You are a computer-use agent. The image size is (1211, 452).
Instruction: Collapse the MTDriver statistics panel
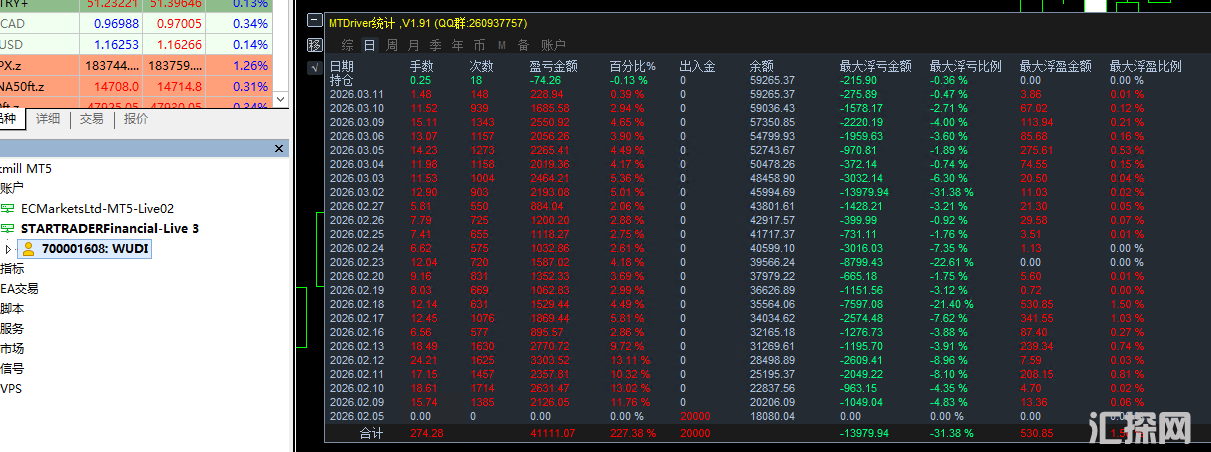315,21
